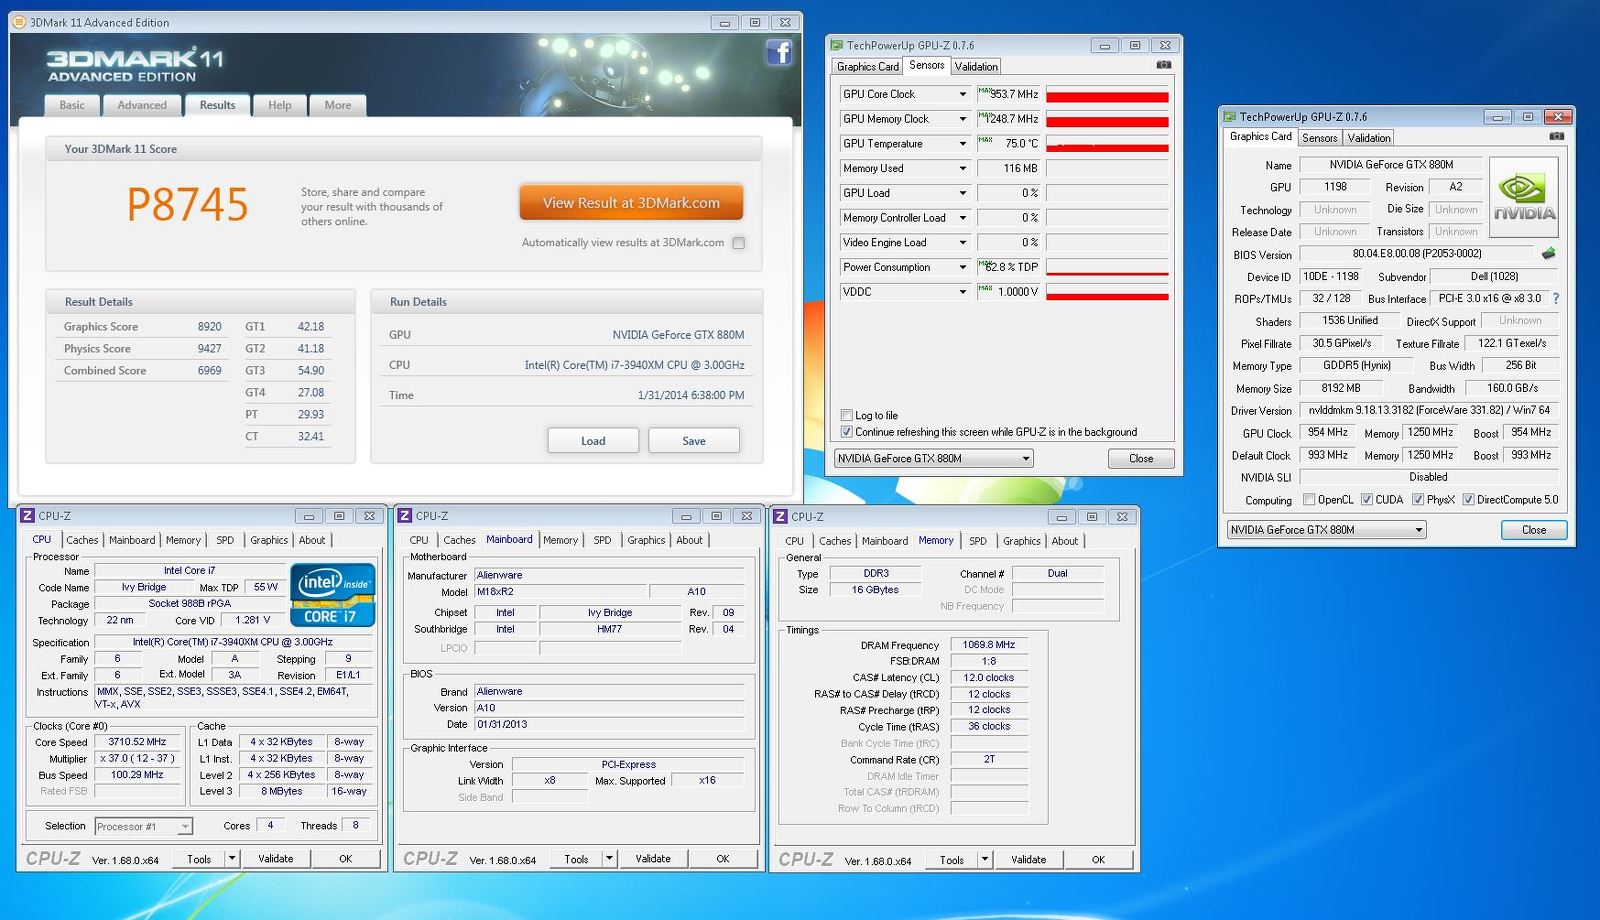
Task: Switch to the Basic tab in 3DMark
Action: (x=72, y=105)
